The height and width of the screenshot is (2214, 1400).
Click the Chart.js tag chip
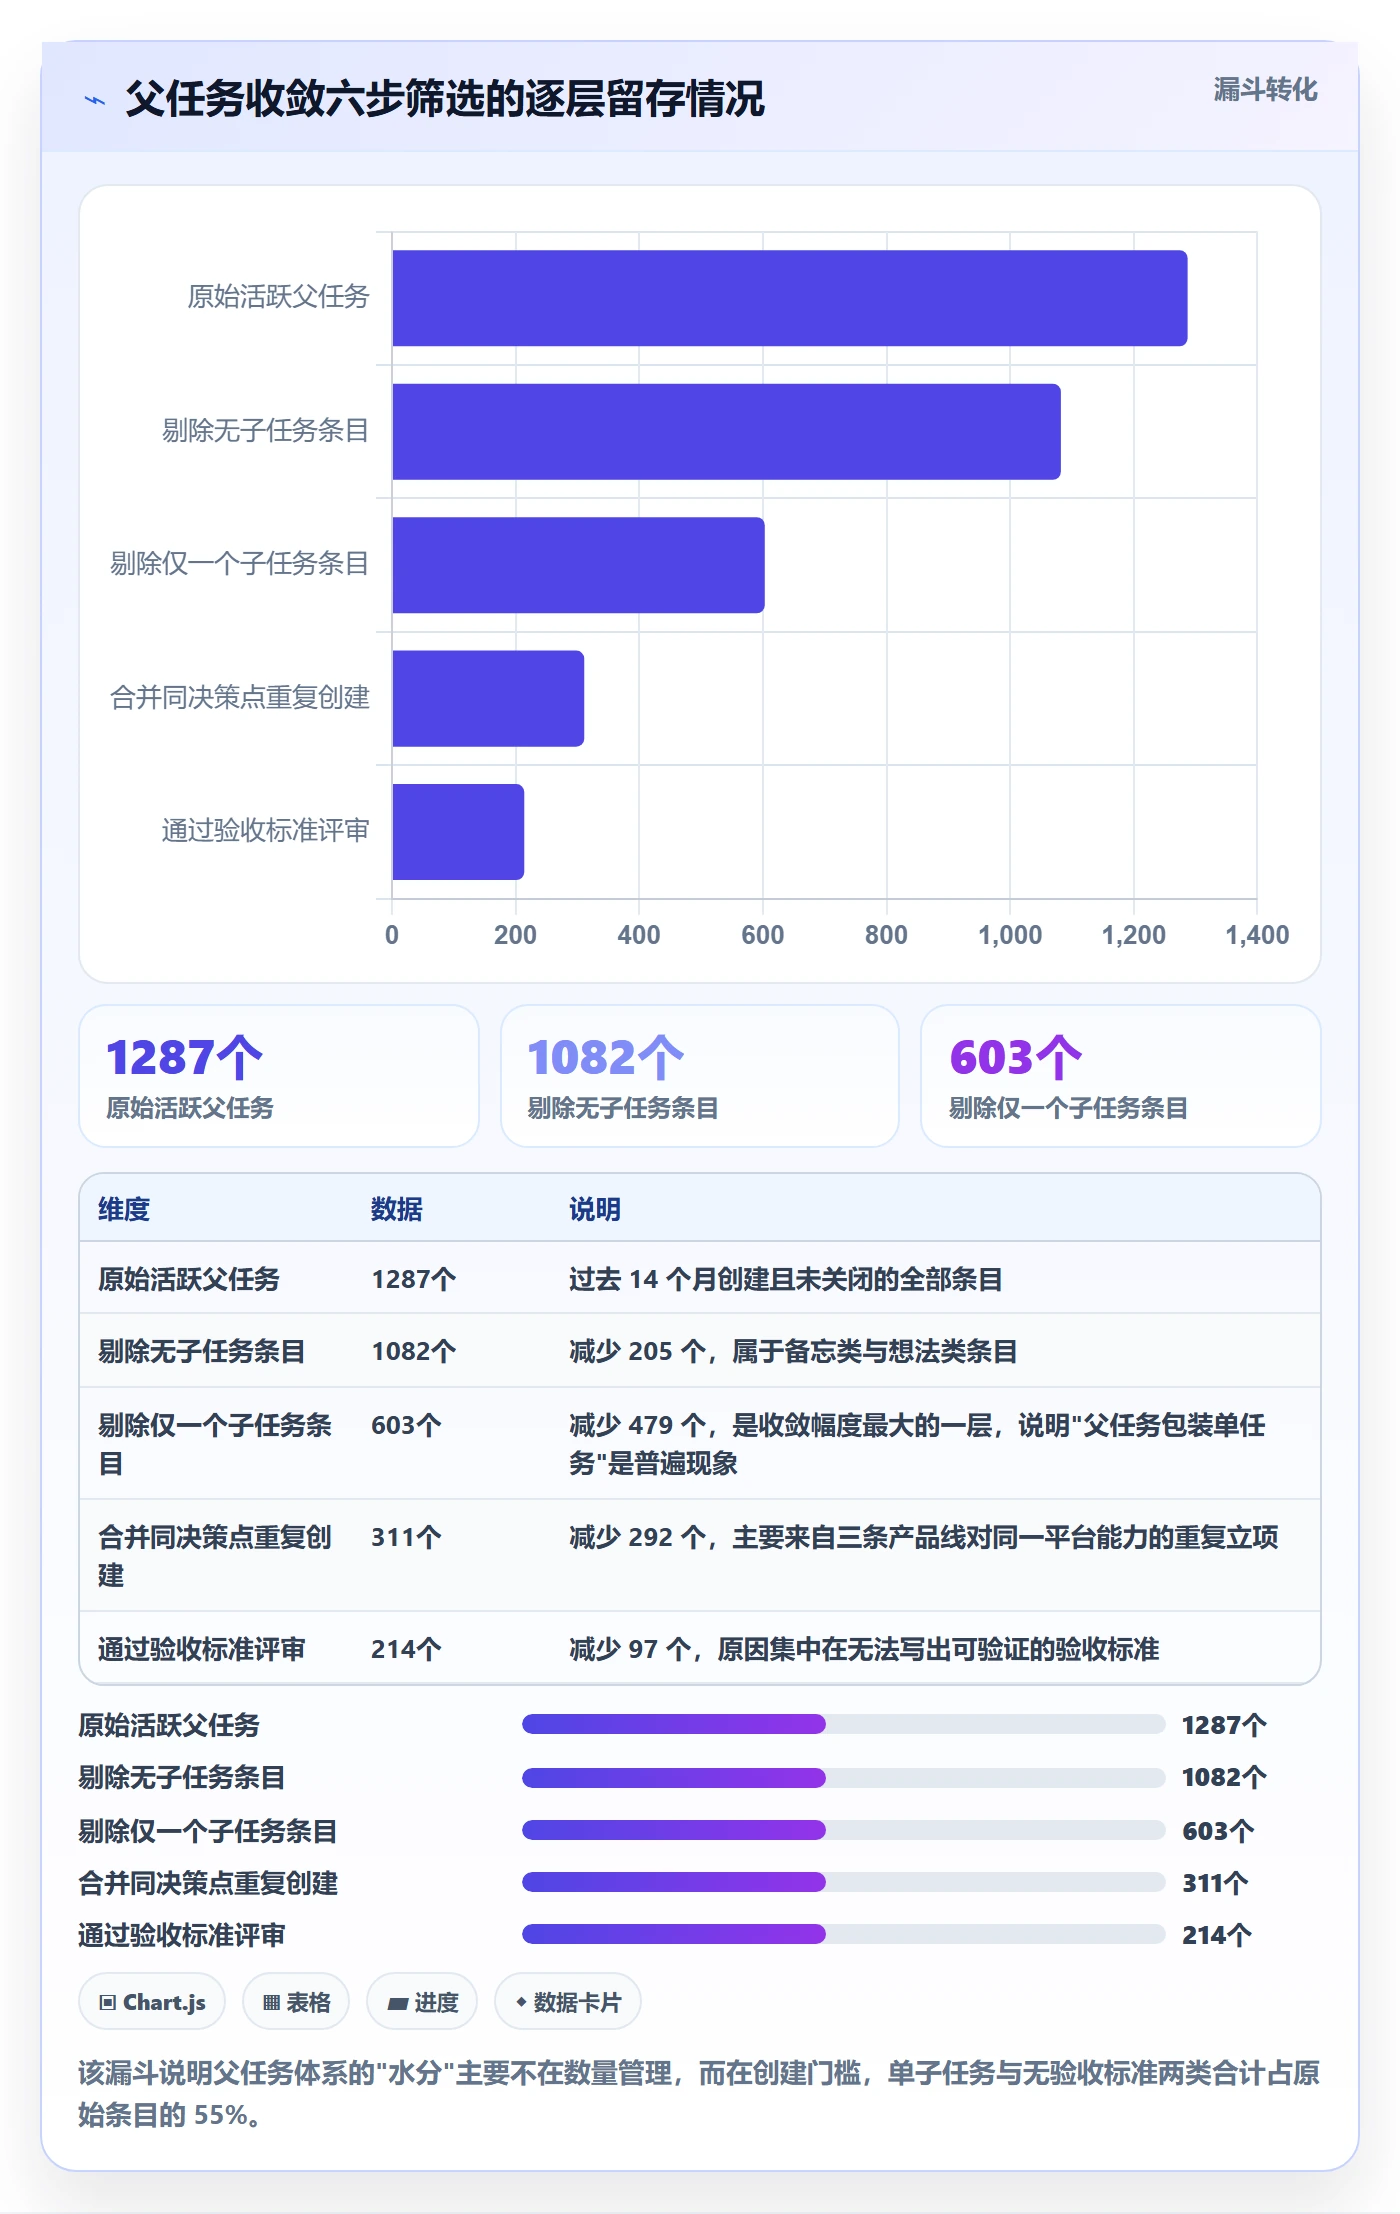(152, 2002)
